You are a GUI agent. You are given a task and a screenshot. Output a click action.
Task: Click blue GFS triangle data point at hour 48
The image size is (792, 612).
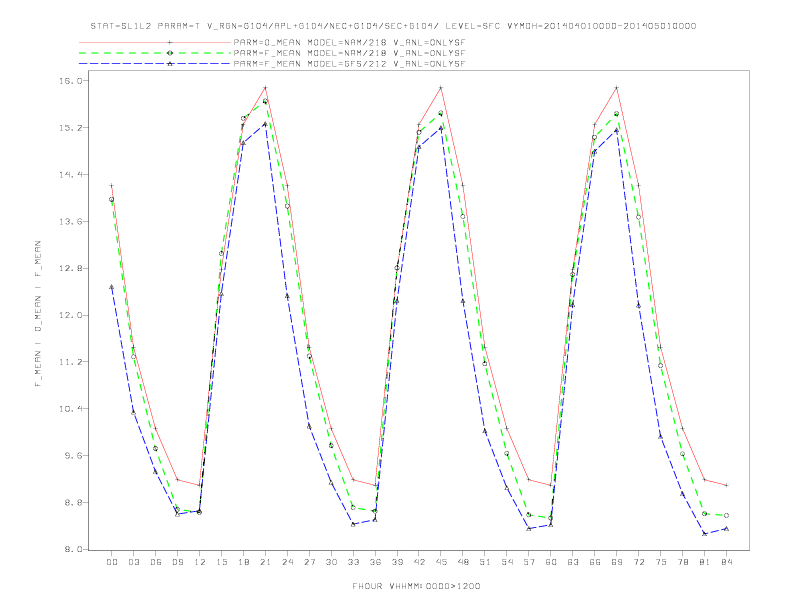tap(463, 301)
